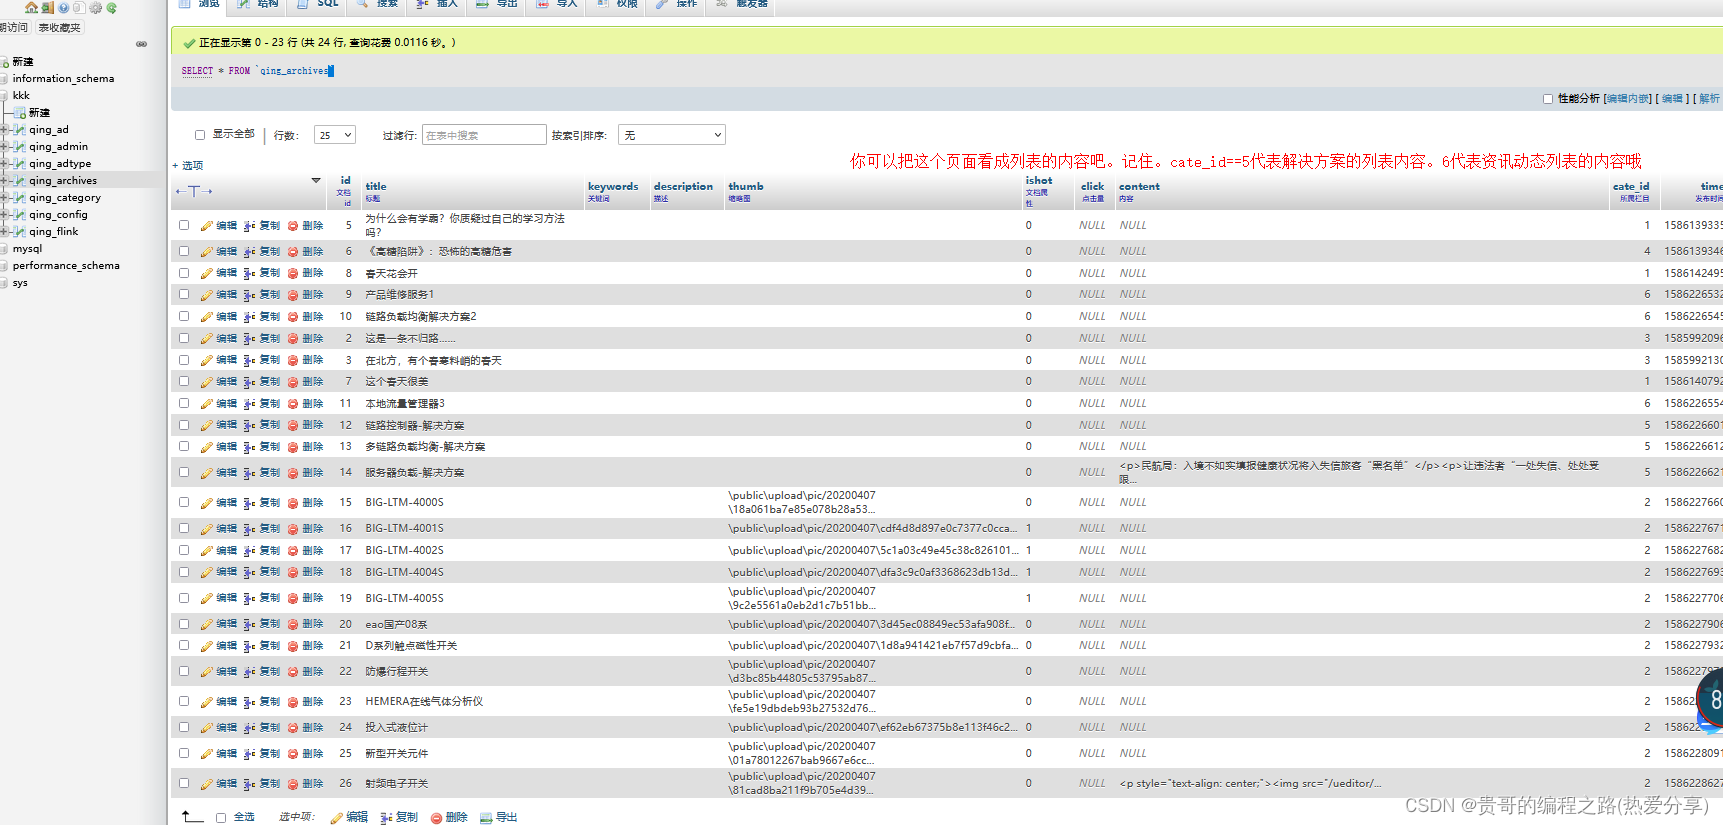Click the qing_ad table icon in the tree
This screenshot has width=1723, height=825.
(x=19, y=129)
